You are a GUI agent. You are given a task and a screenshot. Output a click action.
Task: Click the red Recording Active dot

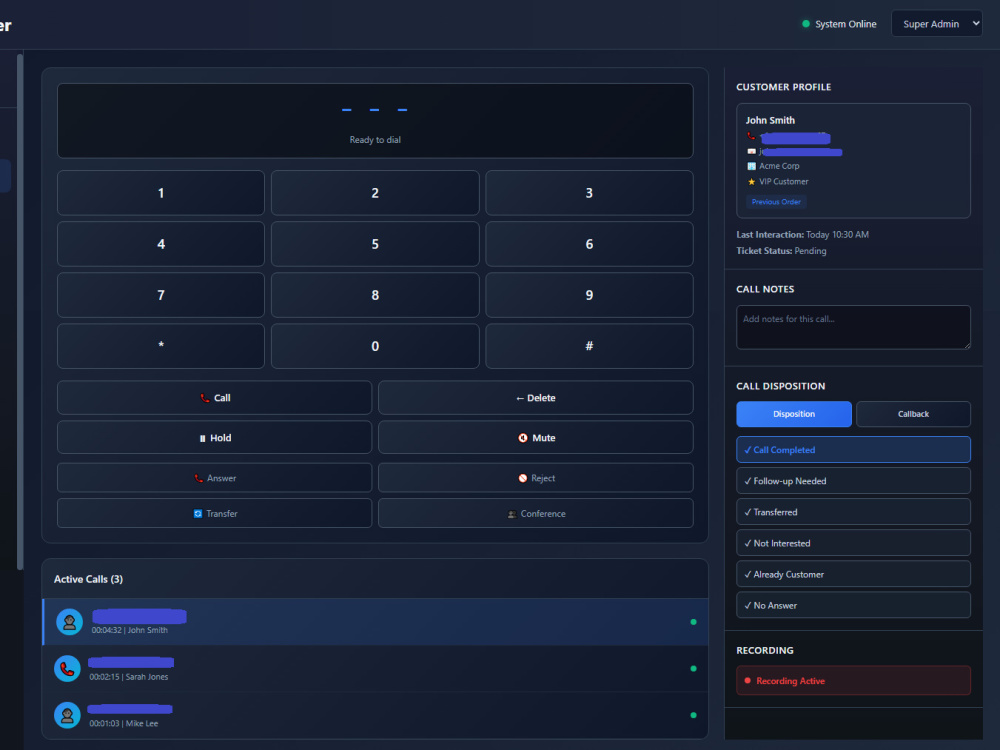tap(747, 680)
